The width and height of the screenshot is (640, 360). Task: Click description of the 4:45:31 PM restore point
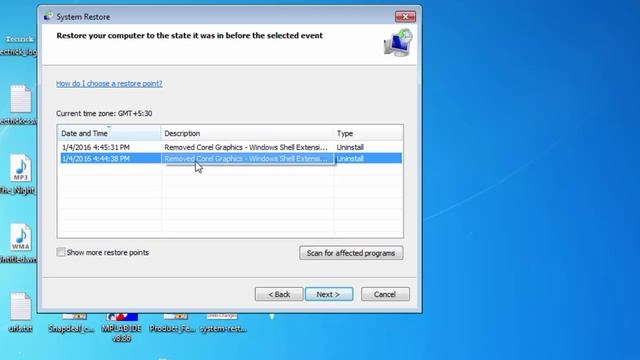pyautogui.click(x=246, y=147)
